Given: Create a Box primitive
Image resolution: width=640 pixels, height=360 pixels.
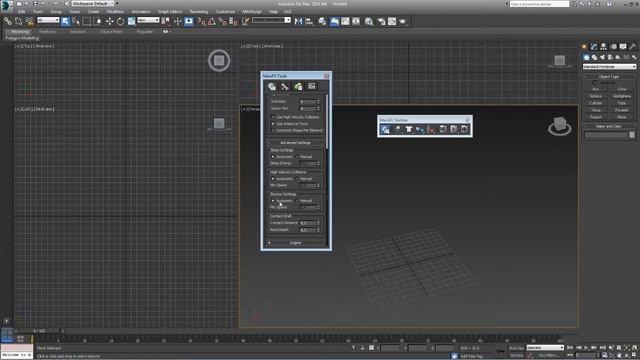Looking at the screenshot, I should [x=596, y=89].
